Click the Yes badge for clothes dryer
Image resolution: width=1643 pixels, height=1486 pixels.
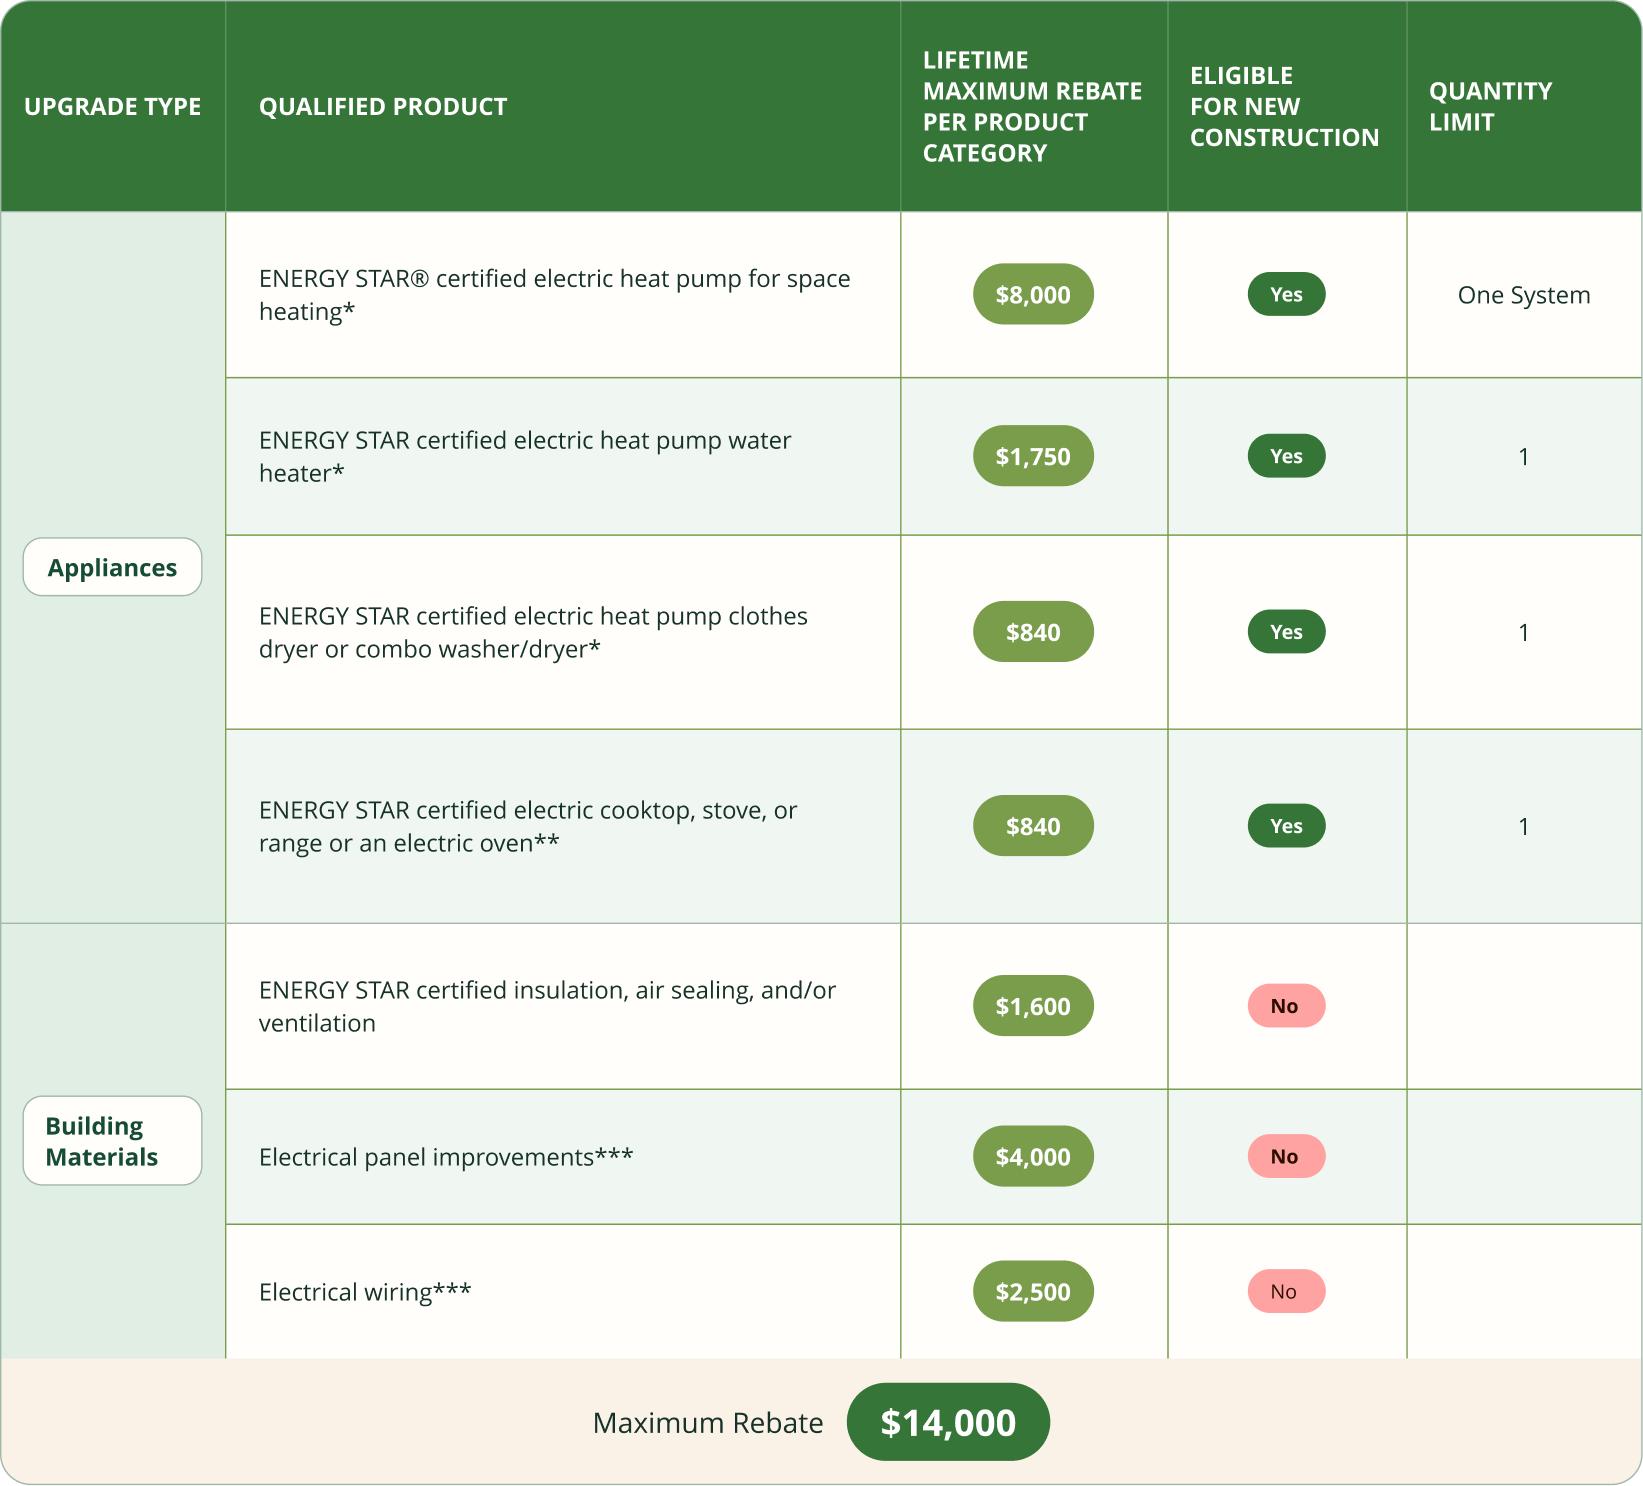(1286, 632)
